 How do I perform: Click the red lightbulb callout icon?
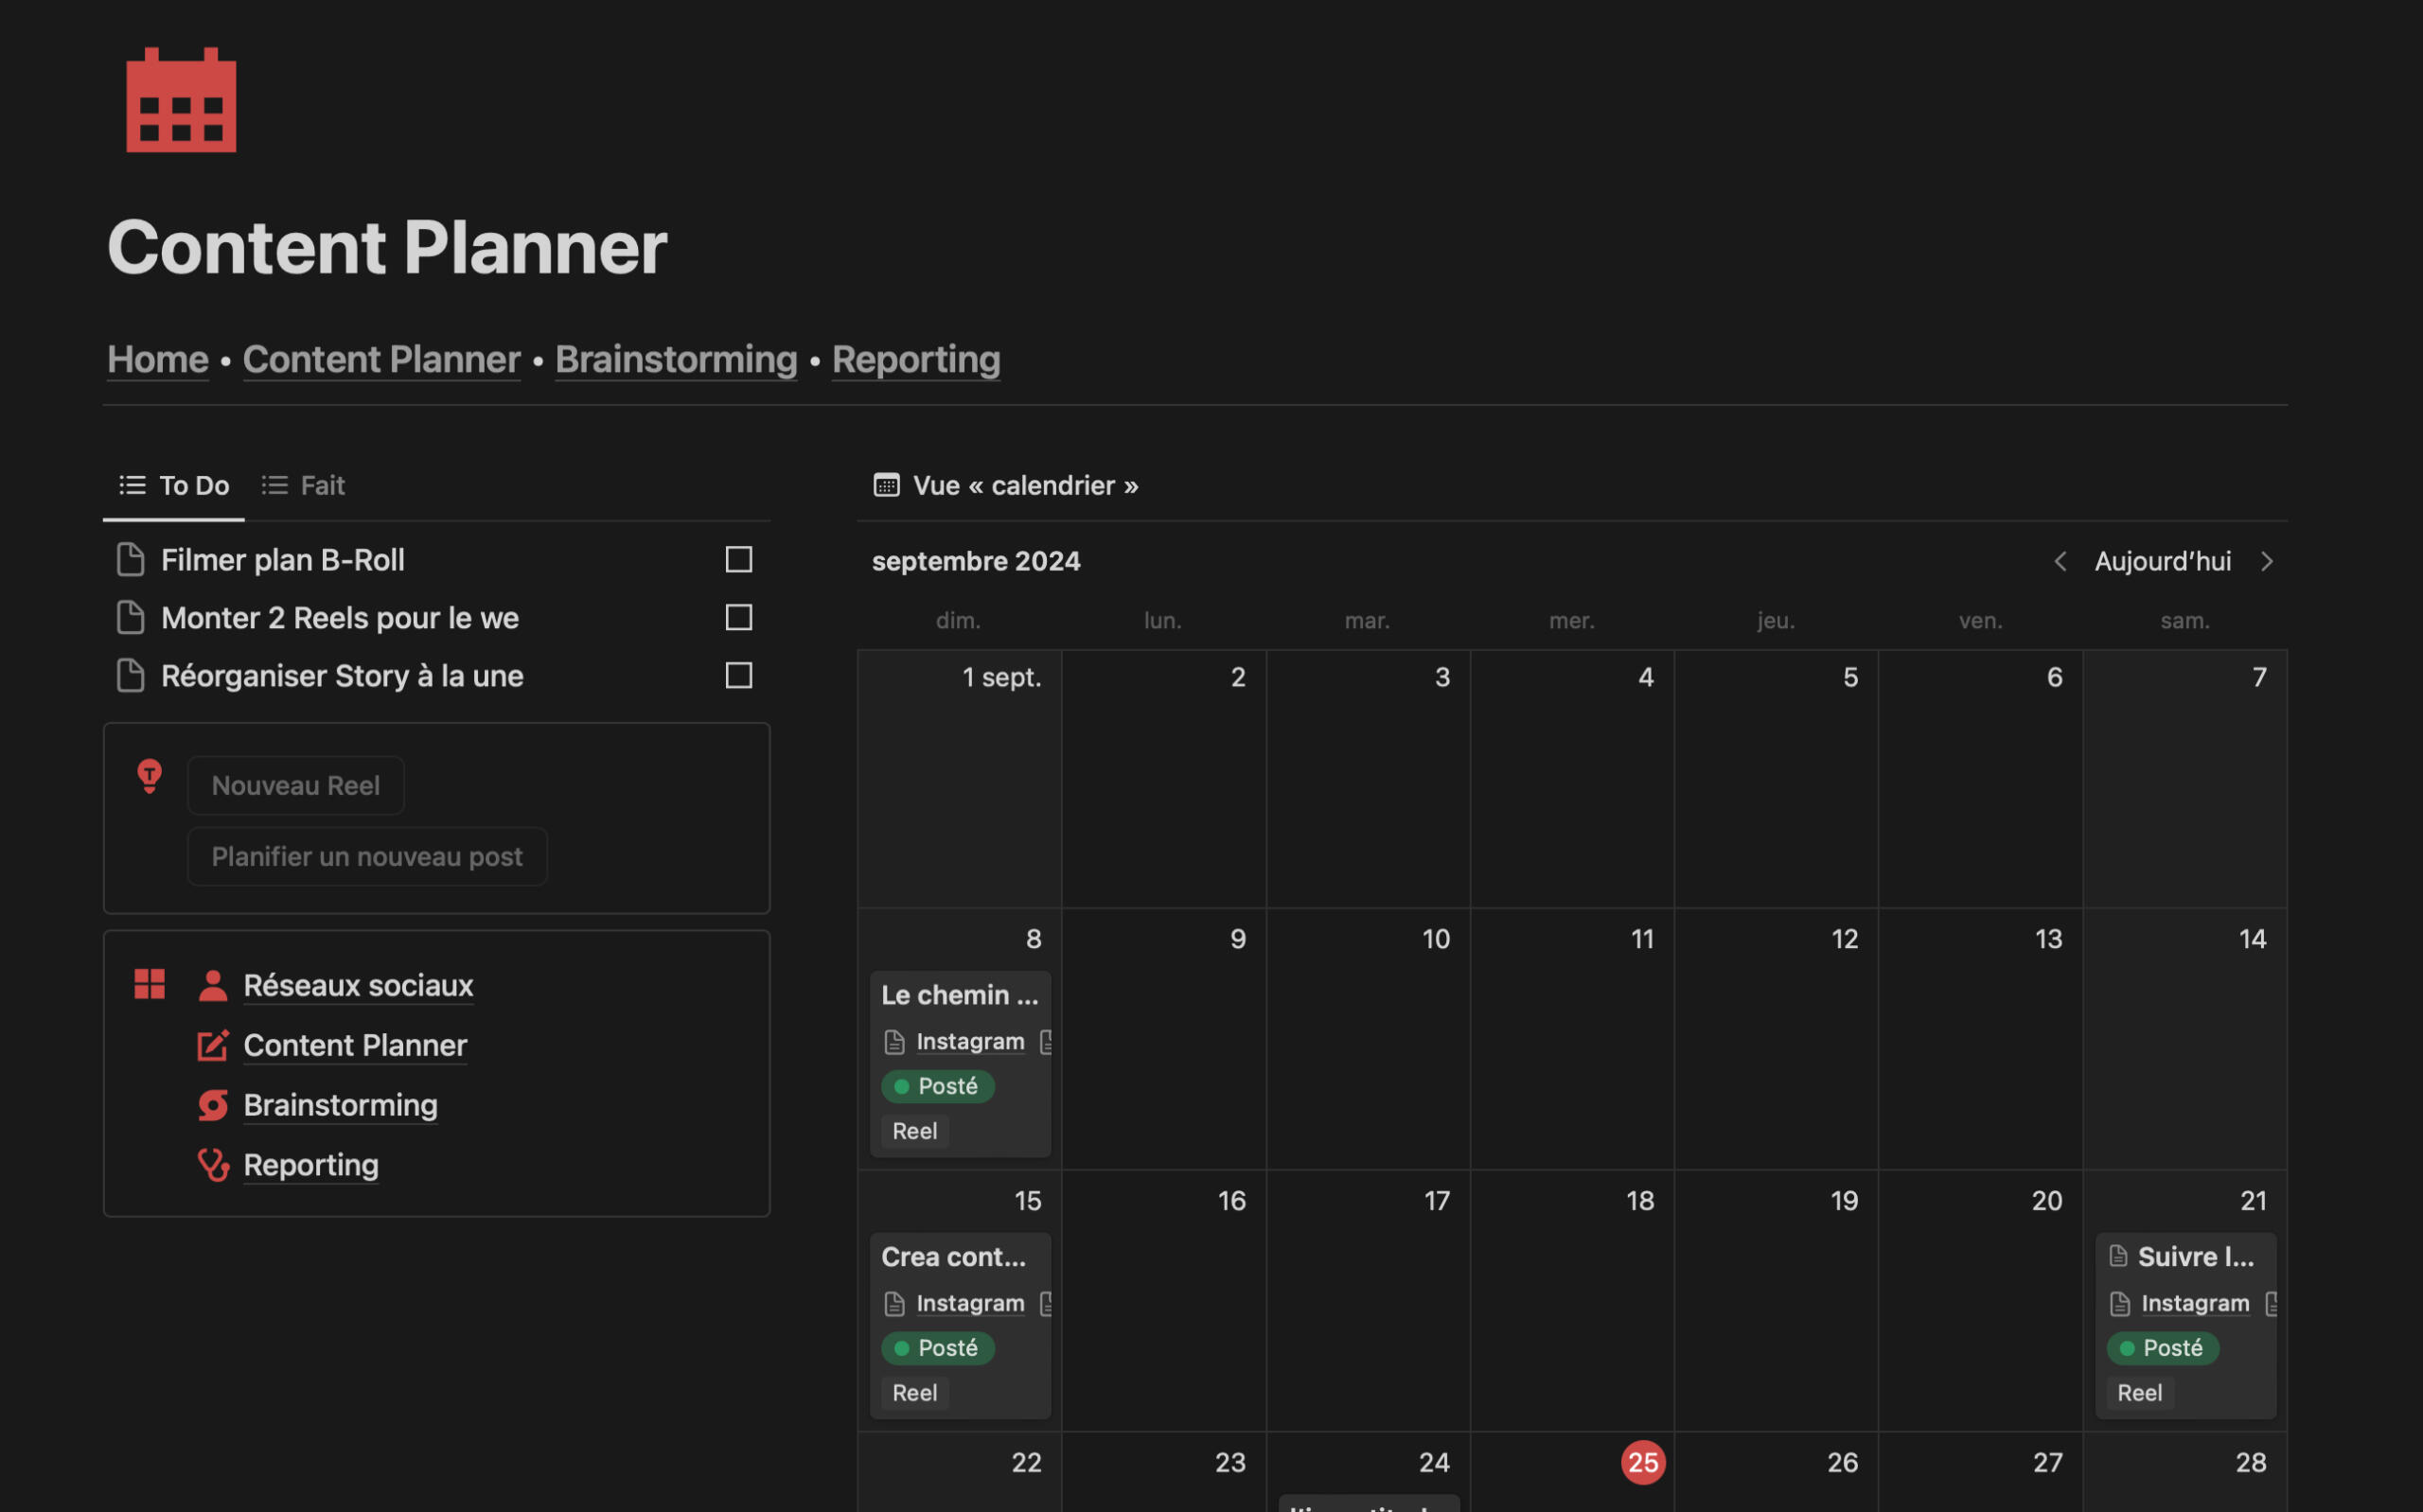149,775
